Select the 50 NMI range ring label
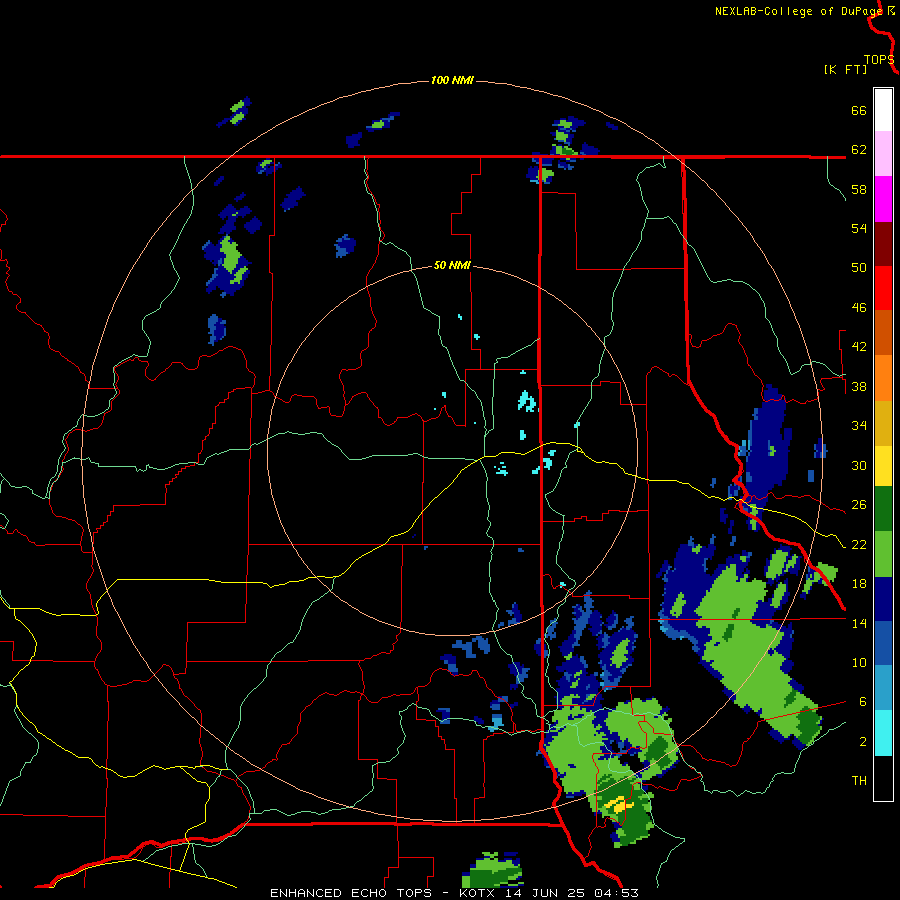This screenshot has width=900, height=900. 452,265
